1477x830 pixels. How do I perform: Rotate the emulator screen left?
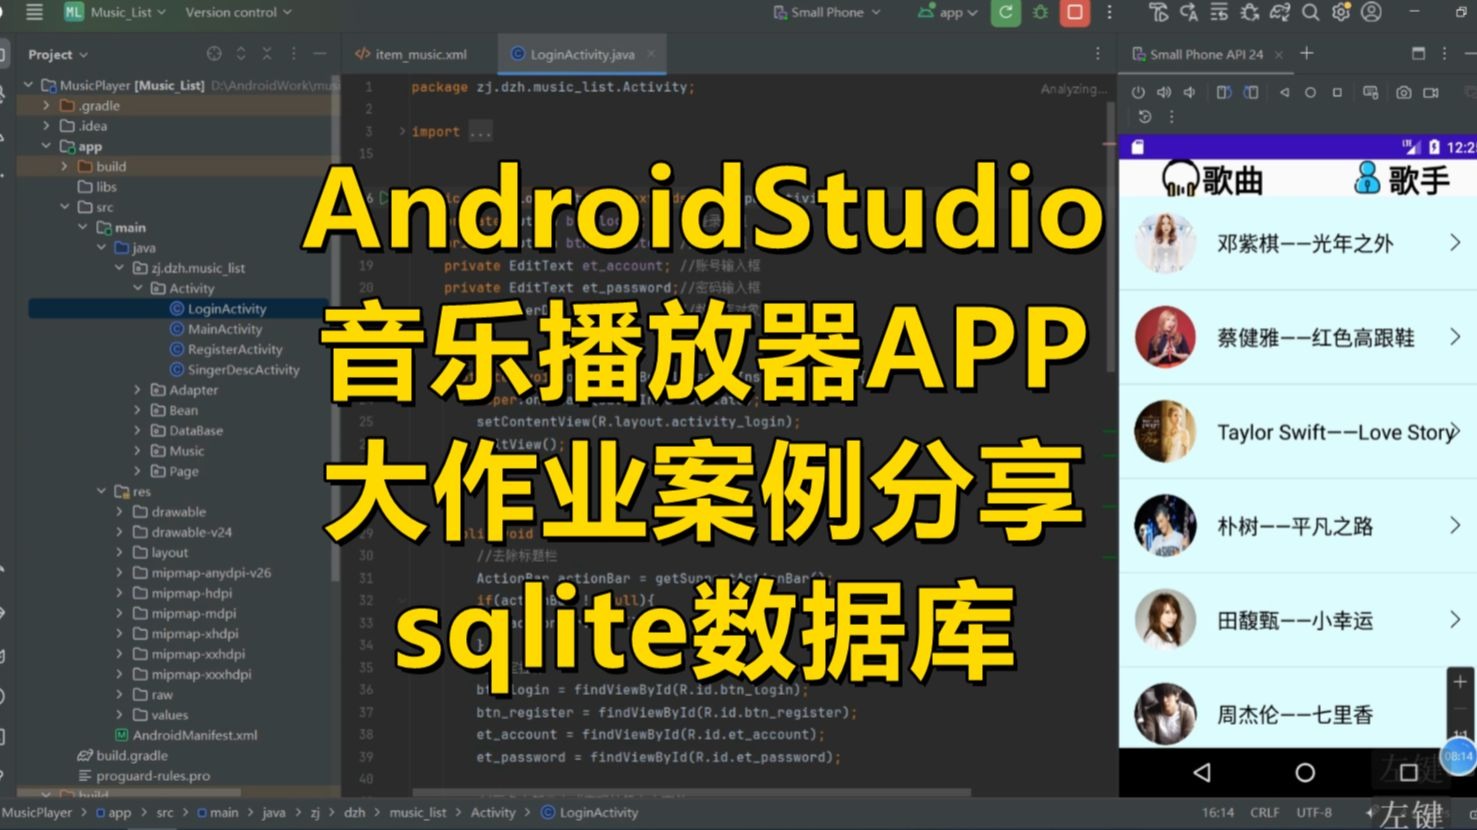pyautogui.click(x=1223, y=91)
